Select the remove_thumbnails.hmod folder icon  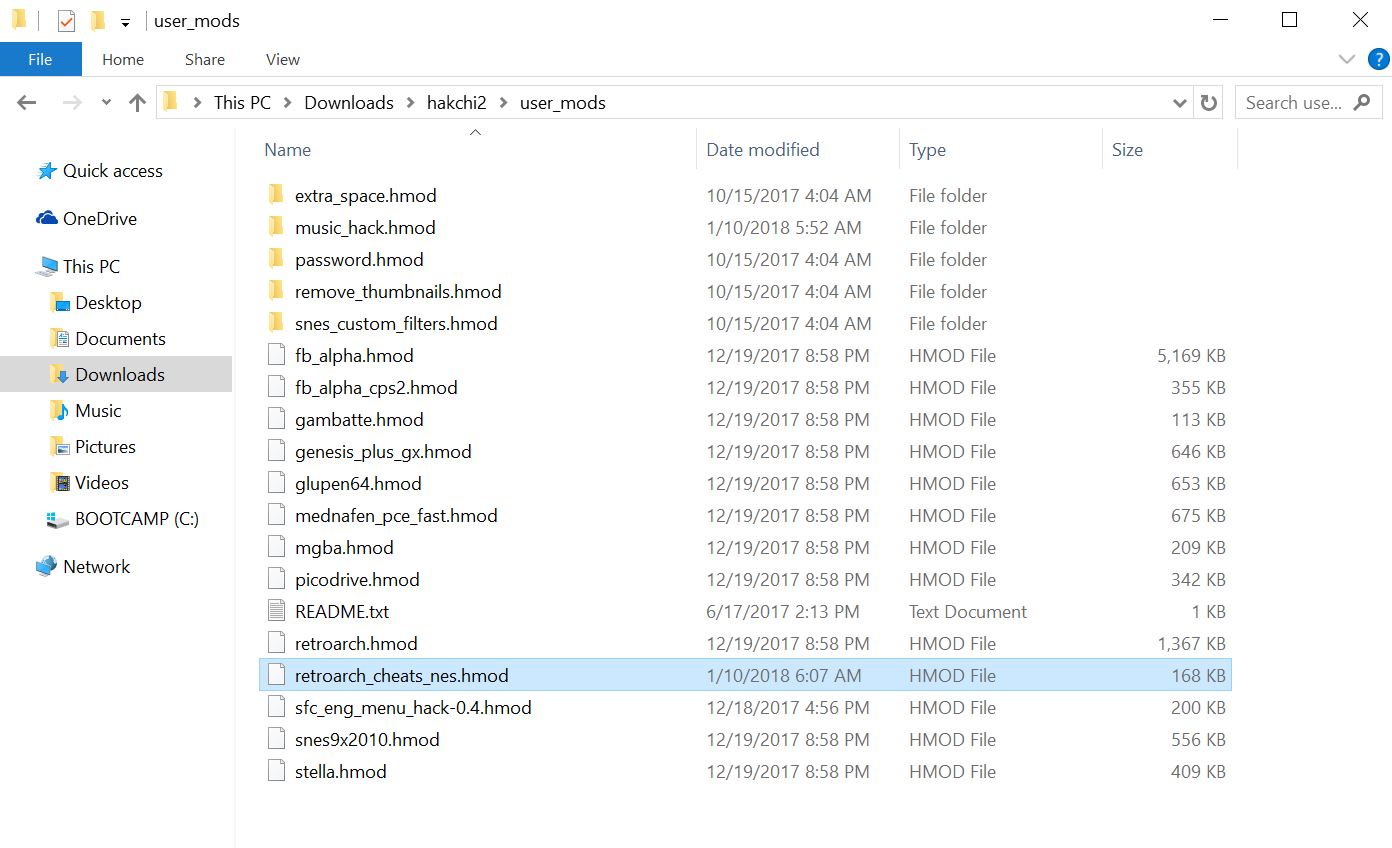coord(277,291)
